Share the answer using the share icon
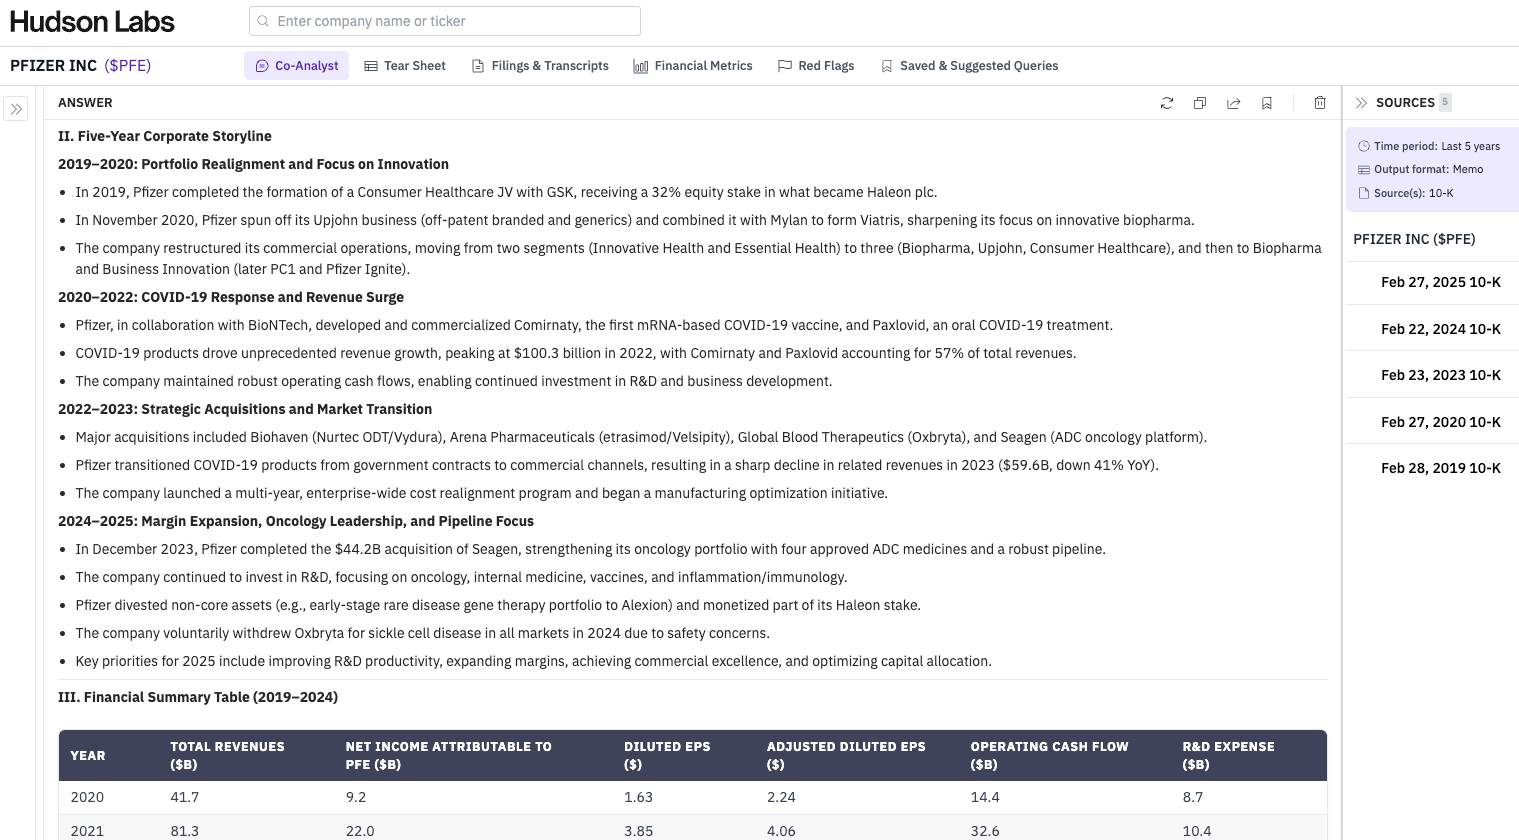The image size is (1519, 840). point(1233,103)
